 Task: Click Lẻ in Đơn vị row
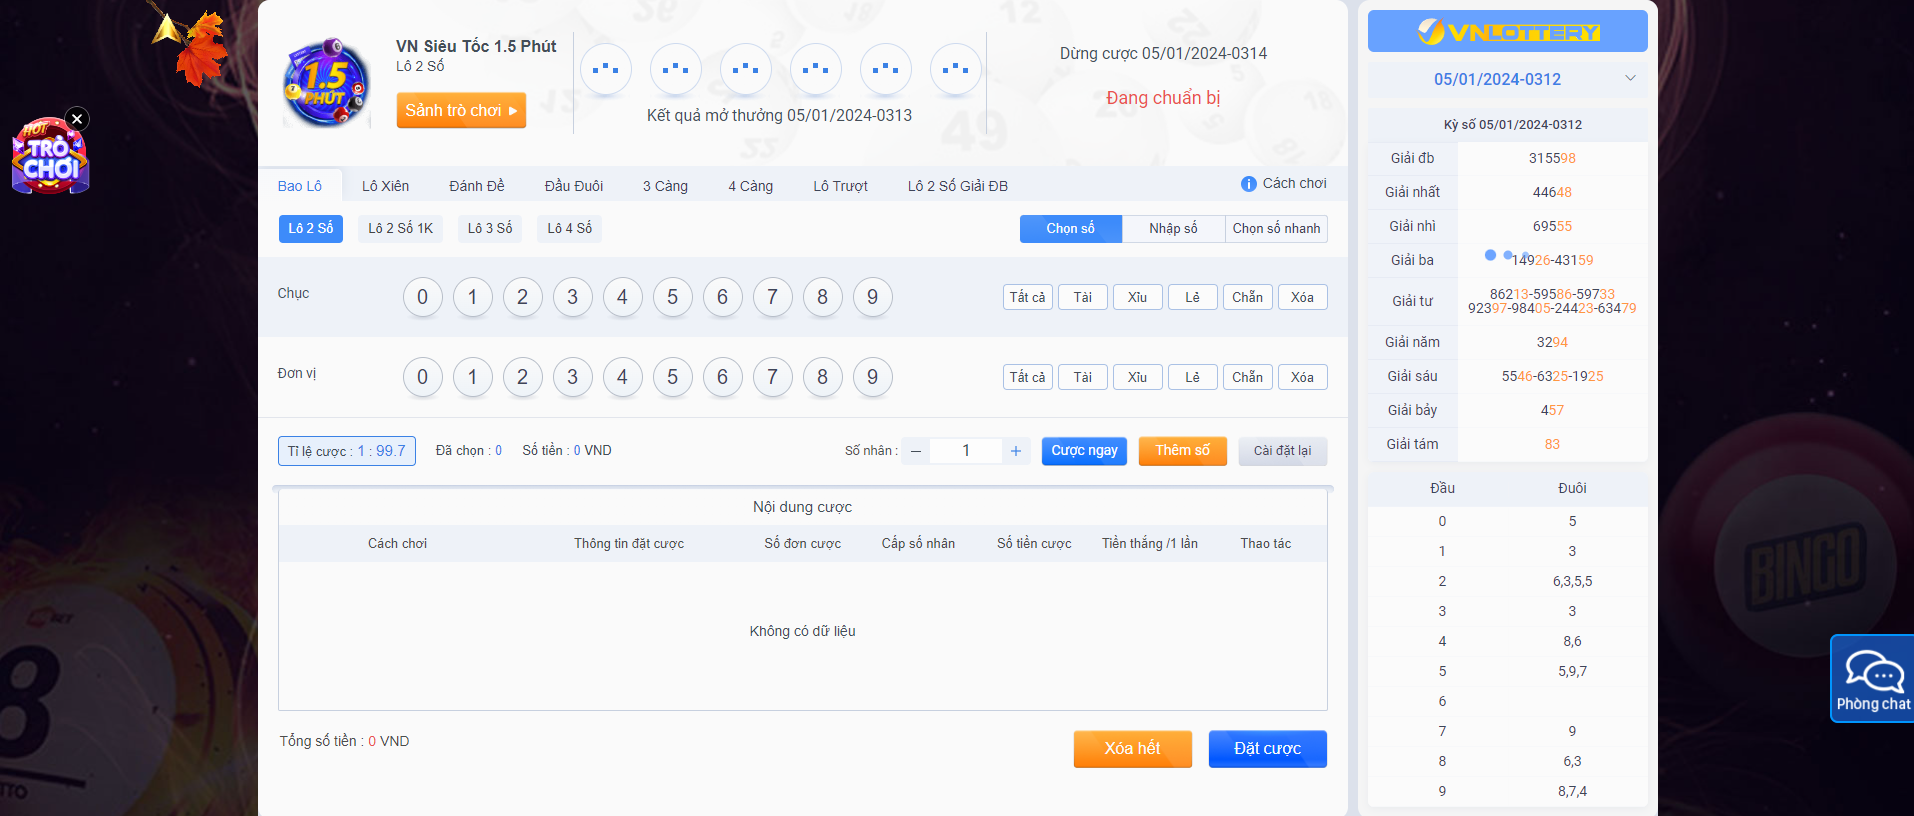(1193, 377)
